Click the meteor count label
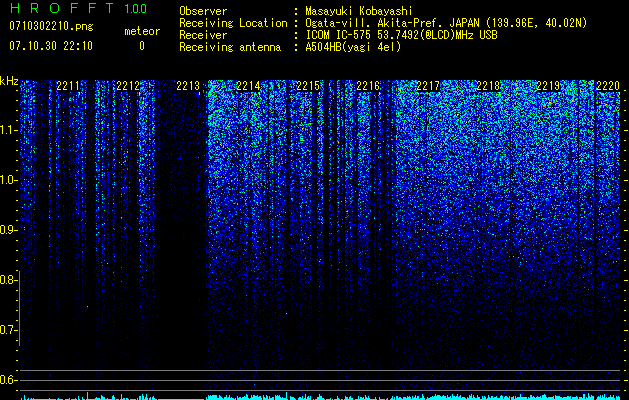This screenshot has height=400, width=629. point(142,31)
